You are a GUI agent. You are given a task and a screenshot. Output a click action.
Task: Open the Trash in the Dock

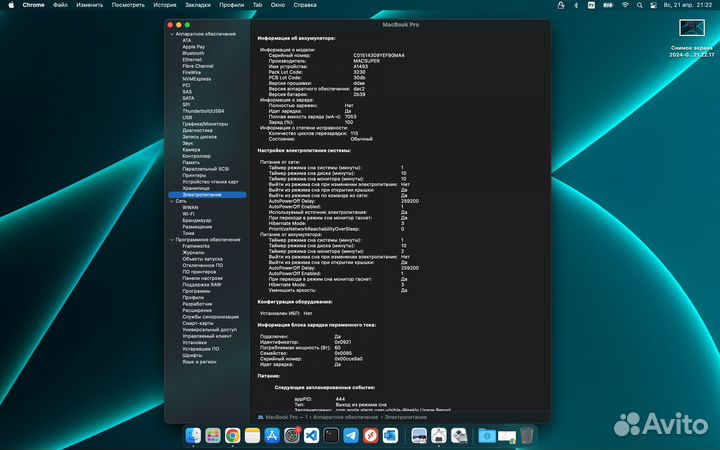pyautogui.click(x=527, y=435)
